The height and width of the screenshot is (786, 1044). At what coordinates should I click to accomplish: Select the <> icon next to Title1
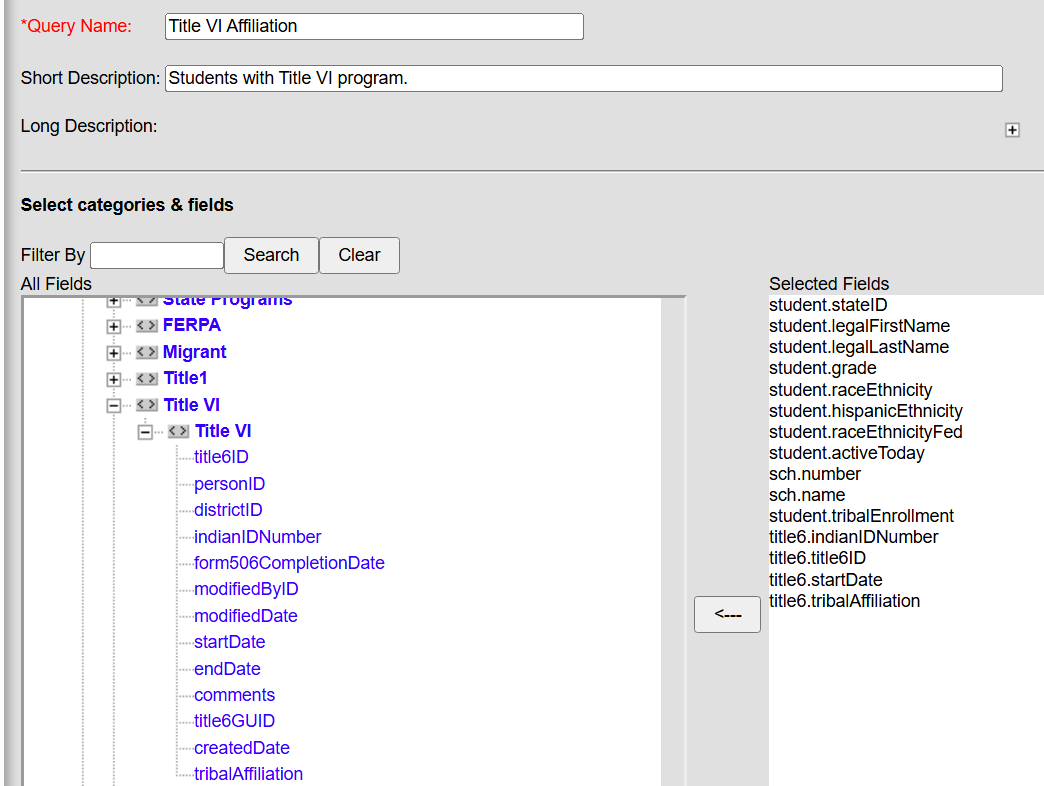coord(147,378)
